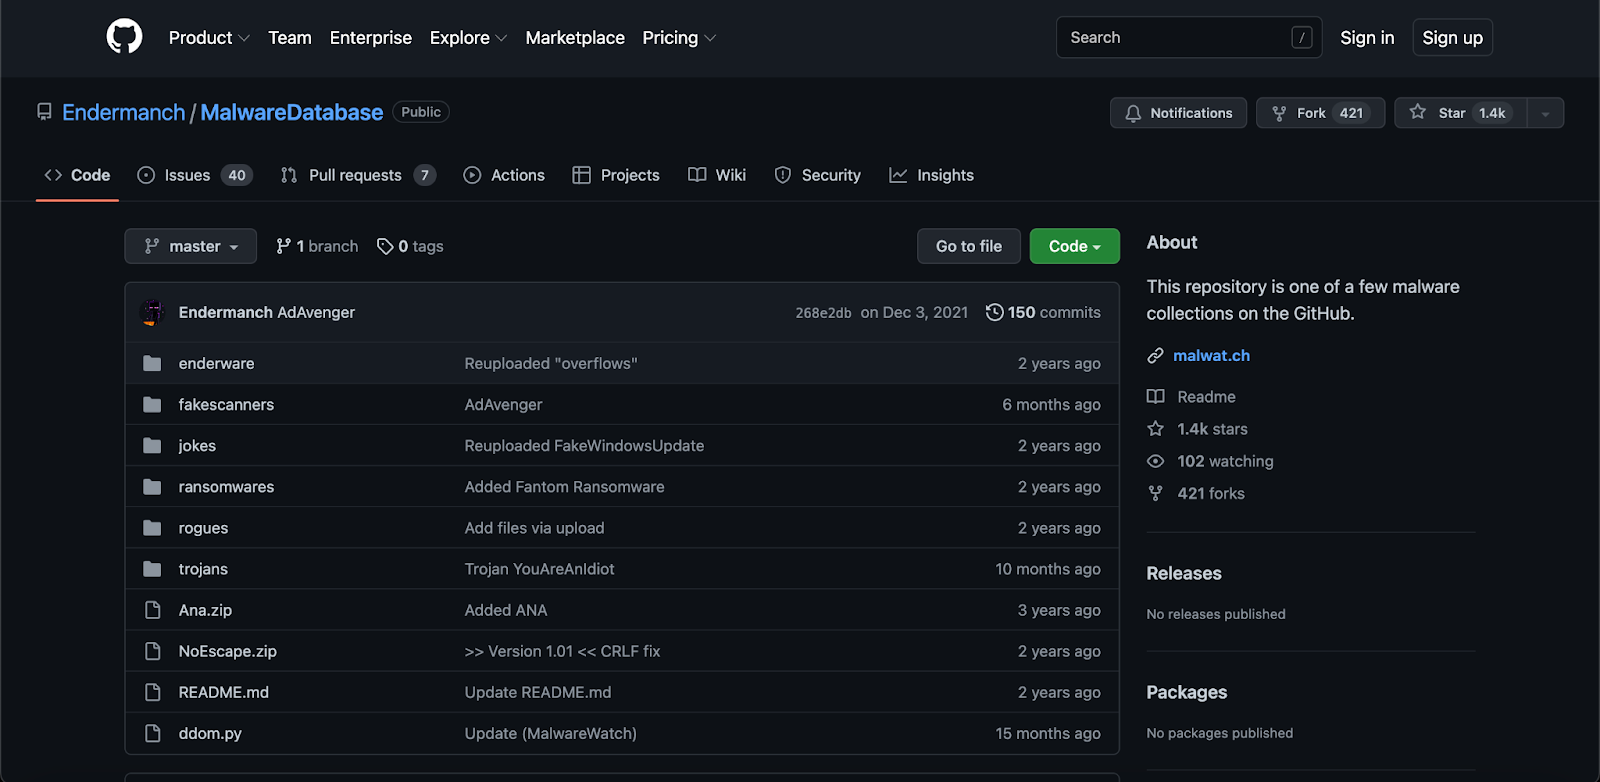Open the master branch dropdown
The height and width of the screenshot is (782, 1600).
click(190, 246)
